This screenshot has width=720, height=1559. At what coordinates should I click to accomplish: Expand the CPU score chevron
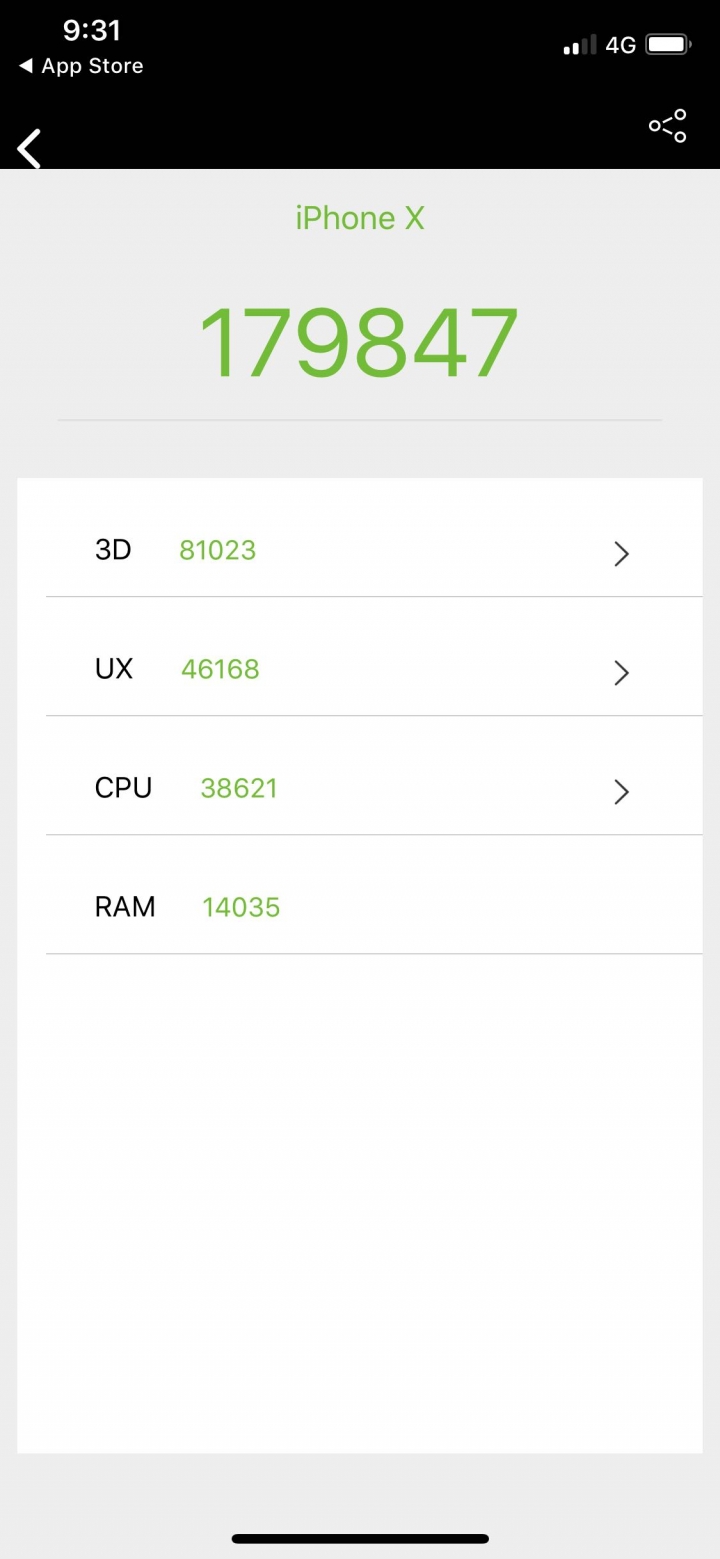[621, 791]
